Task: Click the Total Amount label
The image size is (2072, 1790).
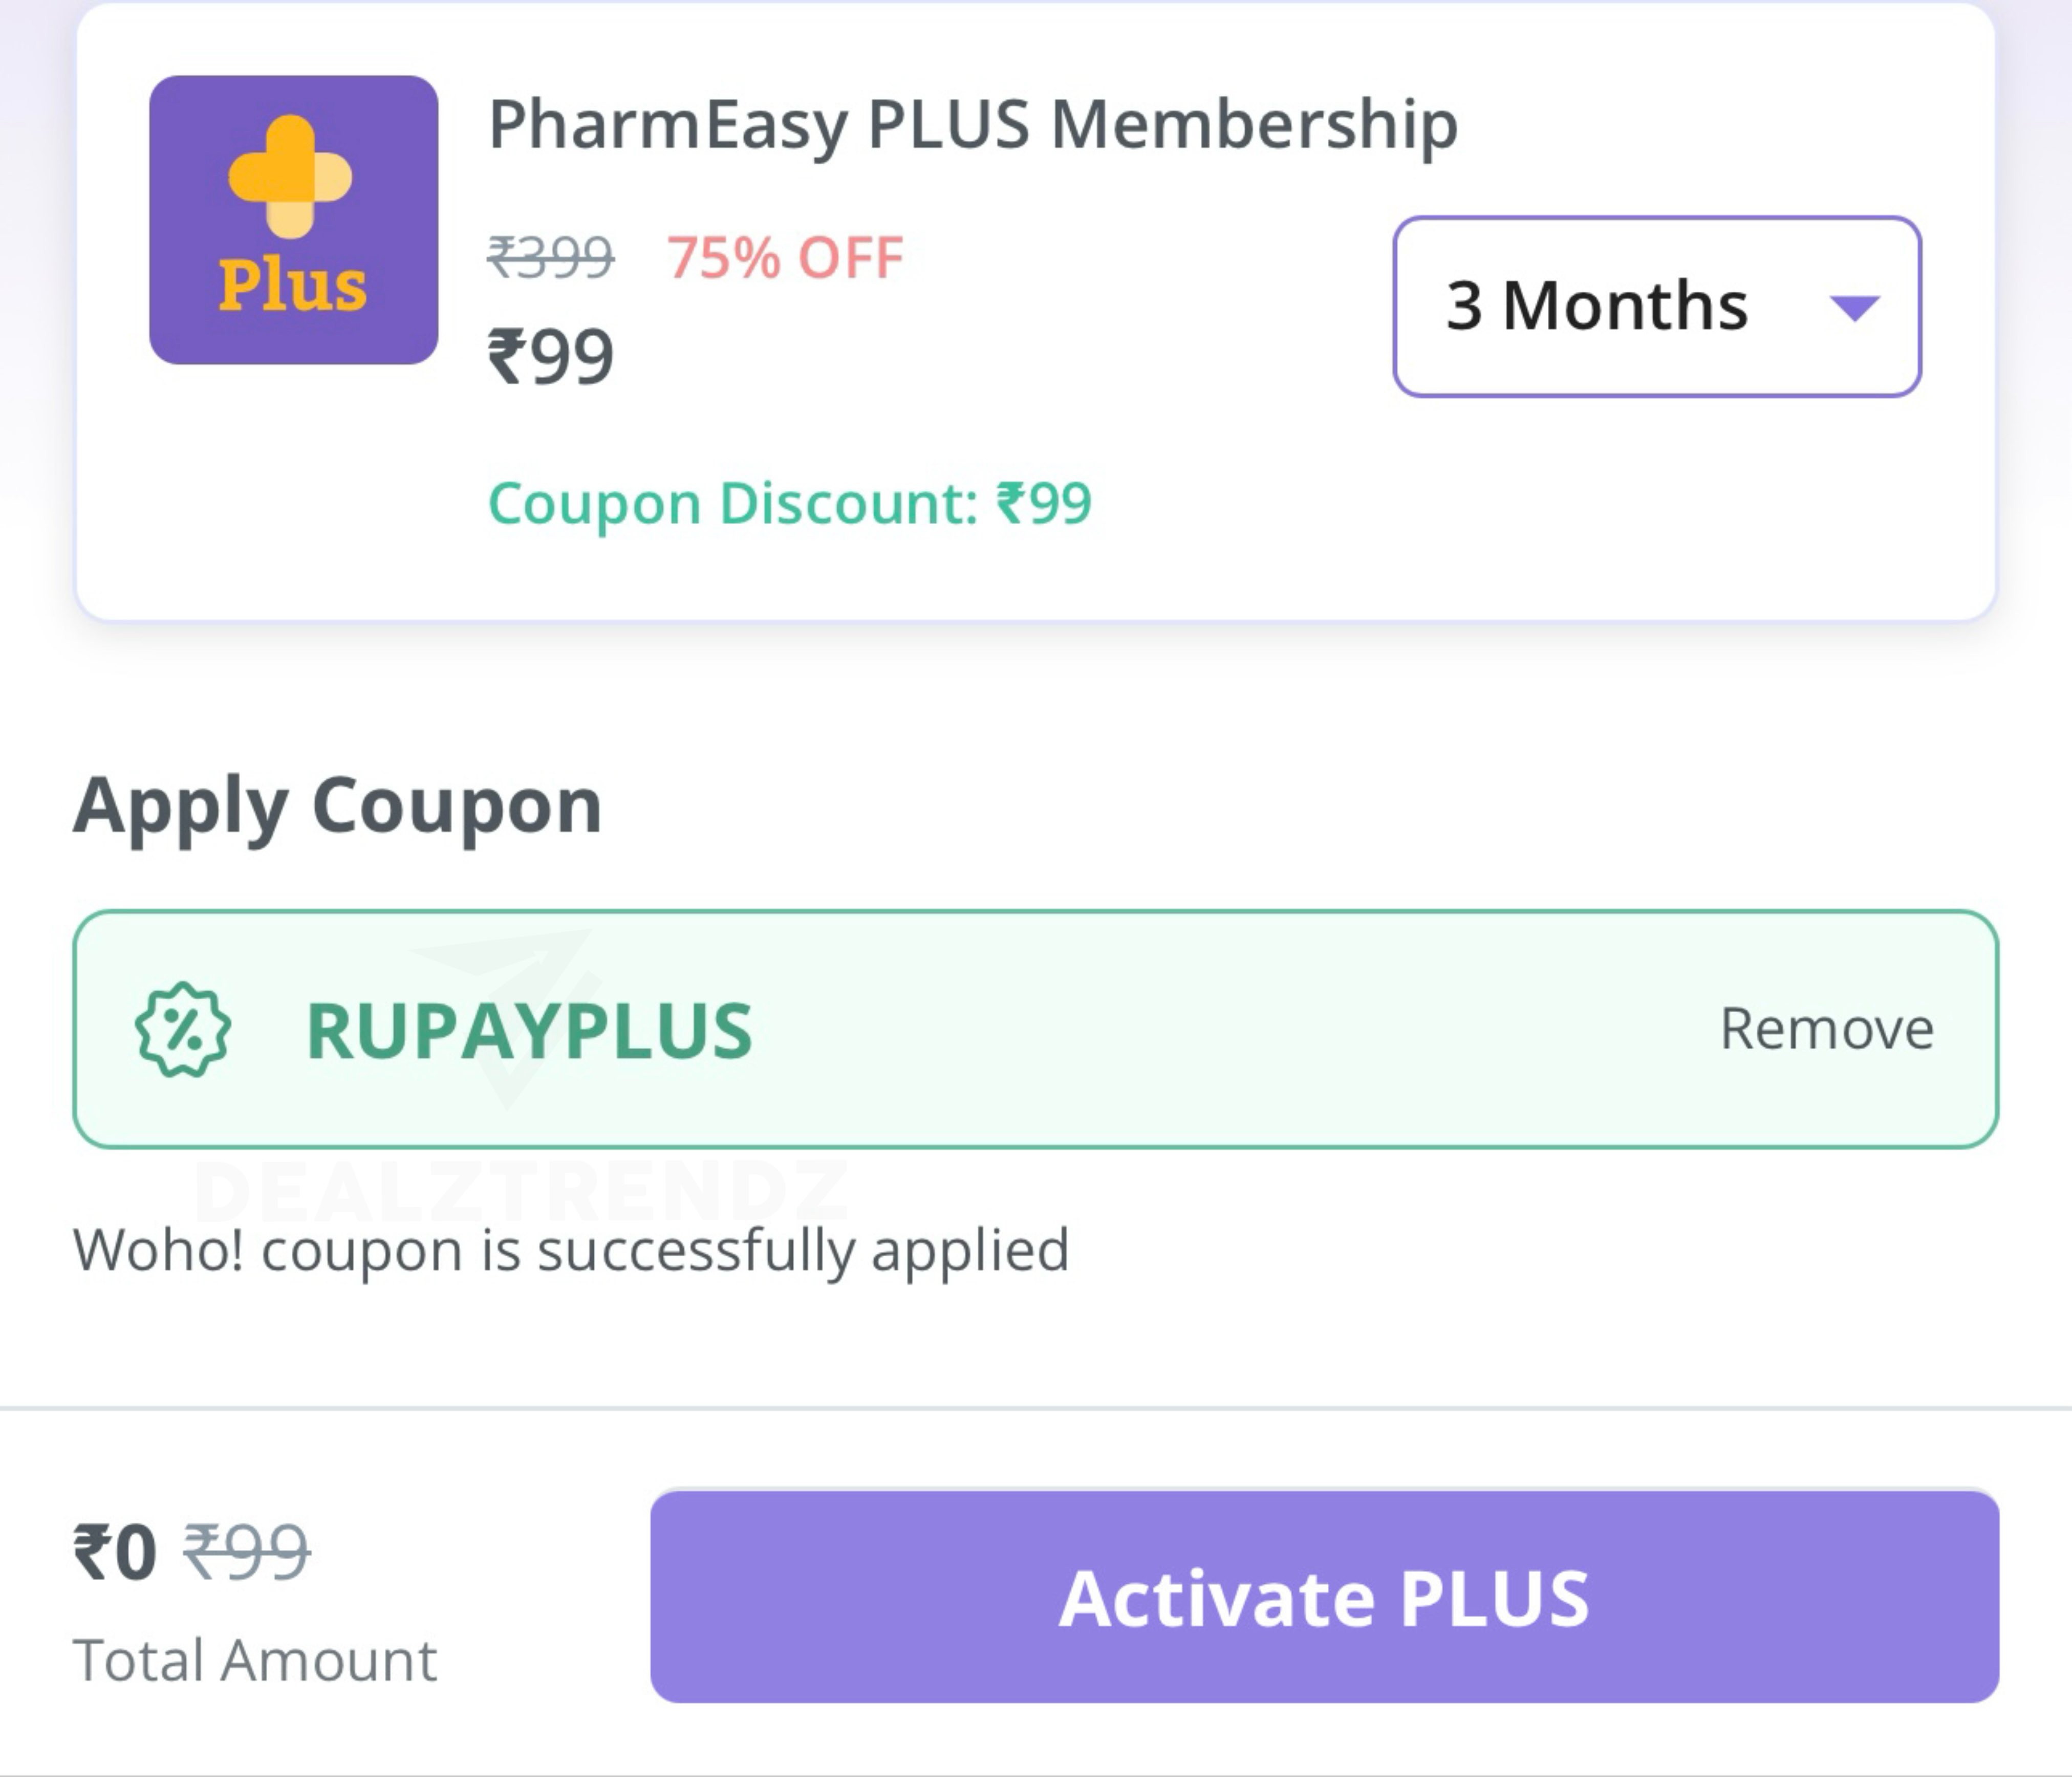Action: click(255, 1661)
